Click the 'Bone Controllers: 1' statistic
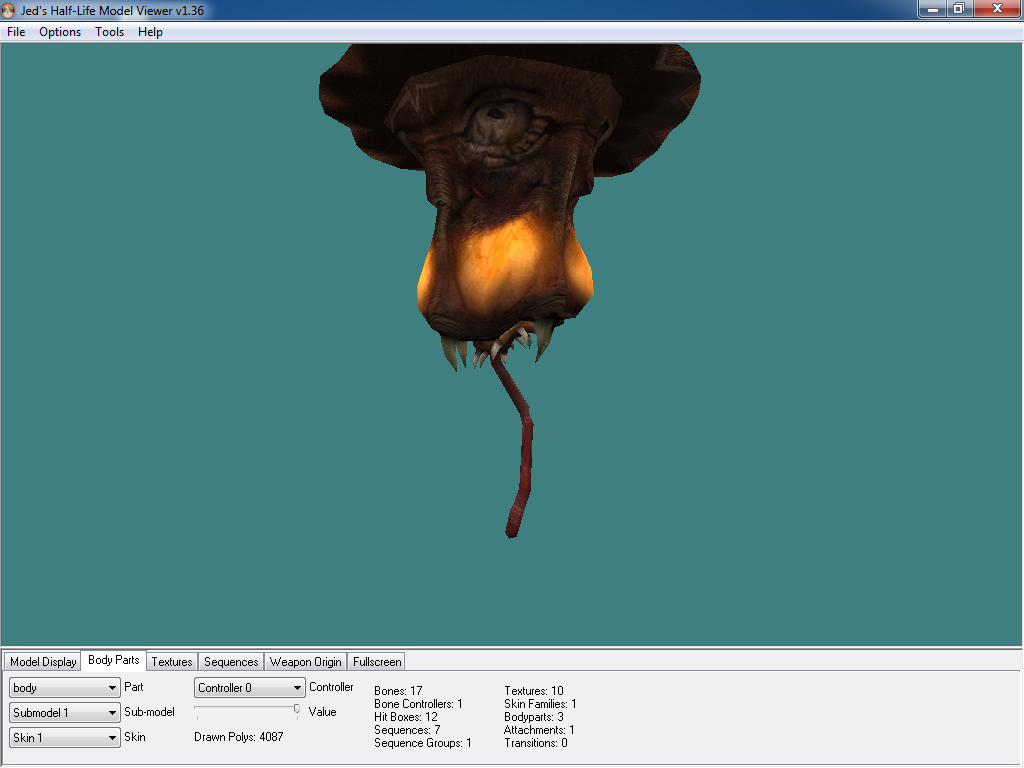 coord(419,703)
